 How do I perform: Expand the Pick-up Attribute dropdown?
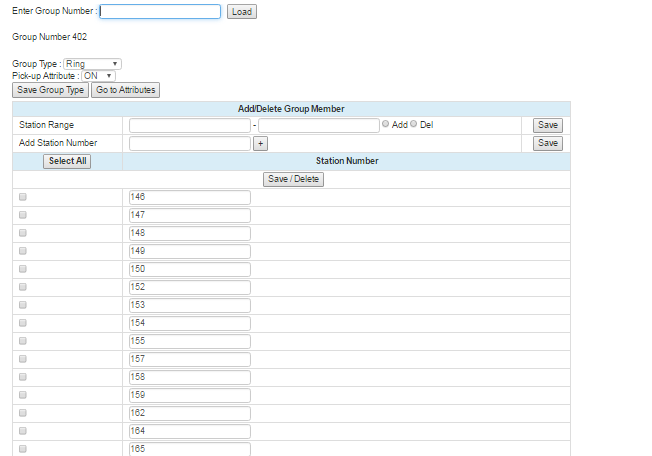98,76
